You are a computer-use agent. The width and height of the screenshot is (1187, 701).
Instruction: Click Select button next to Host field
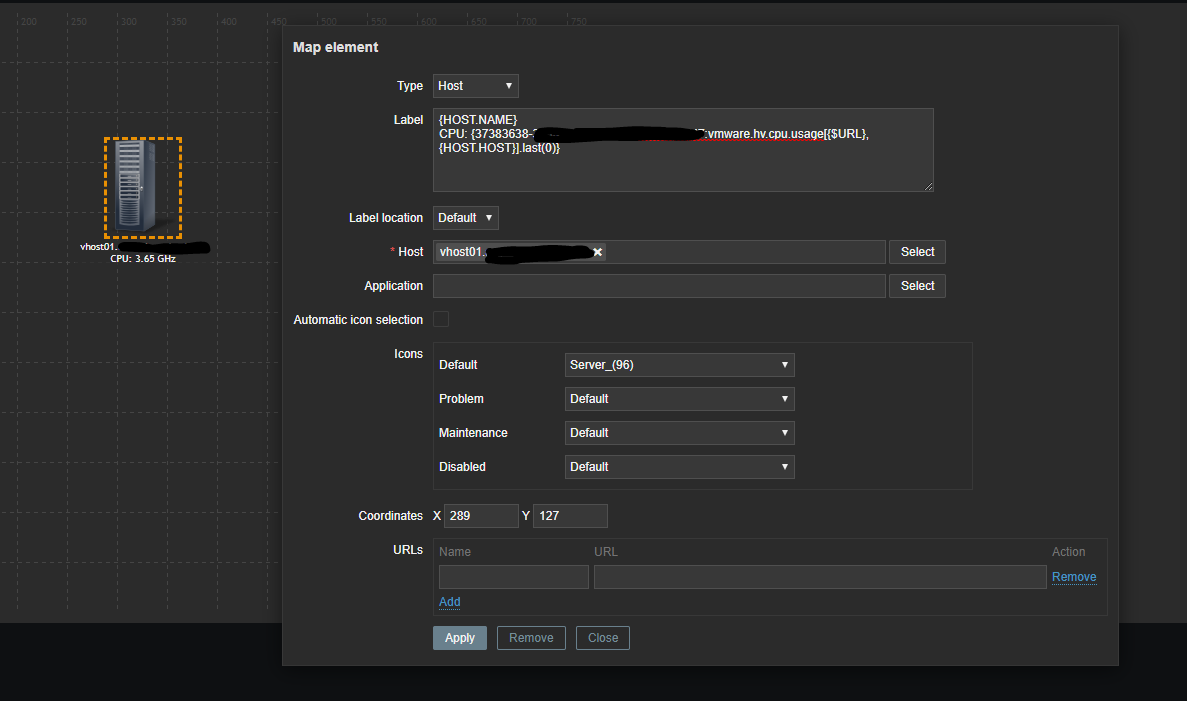[917, 252]
